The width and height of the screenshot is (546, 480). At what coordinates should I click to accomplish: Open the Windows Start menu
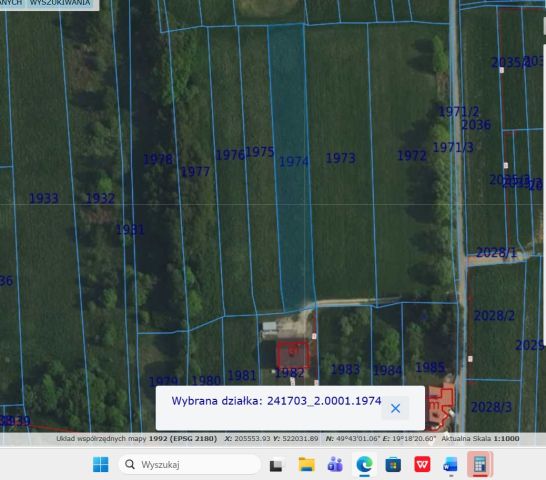101,465
